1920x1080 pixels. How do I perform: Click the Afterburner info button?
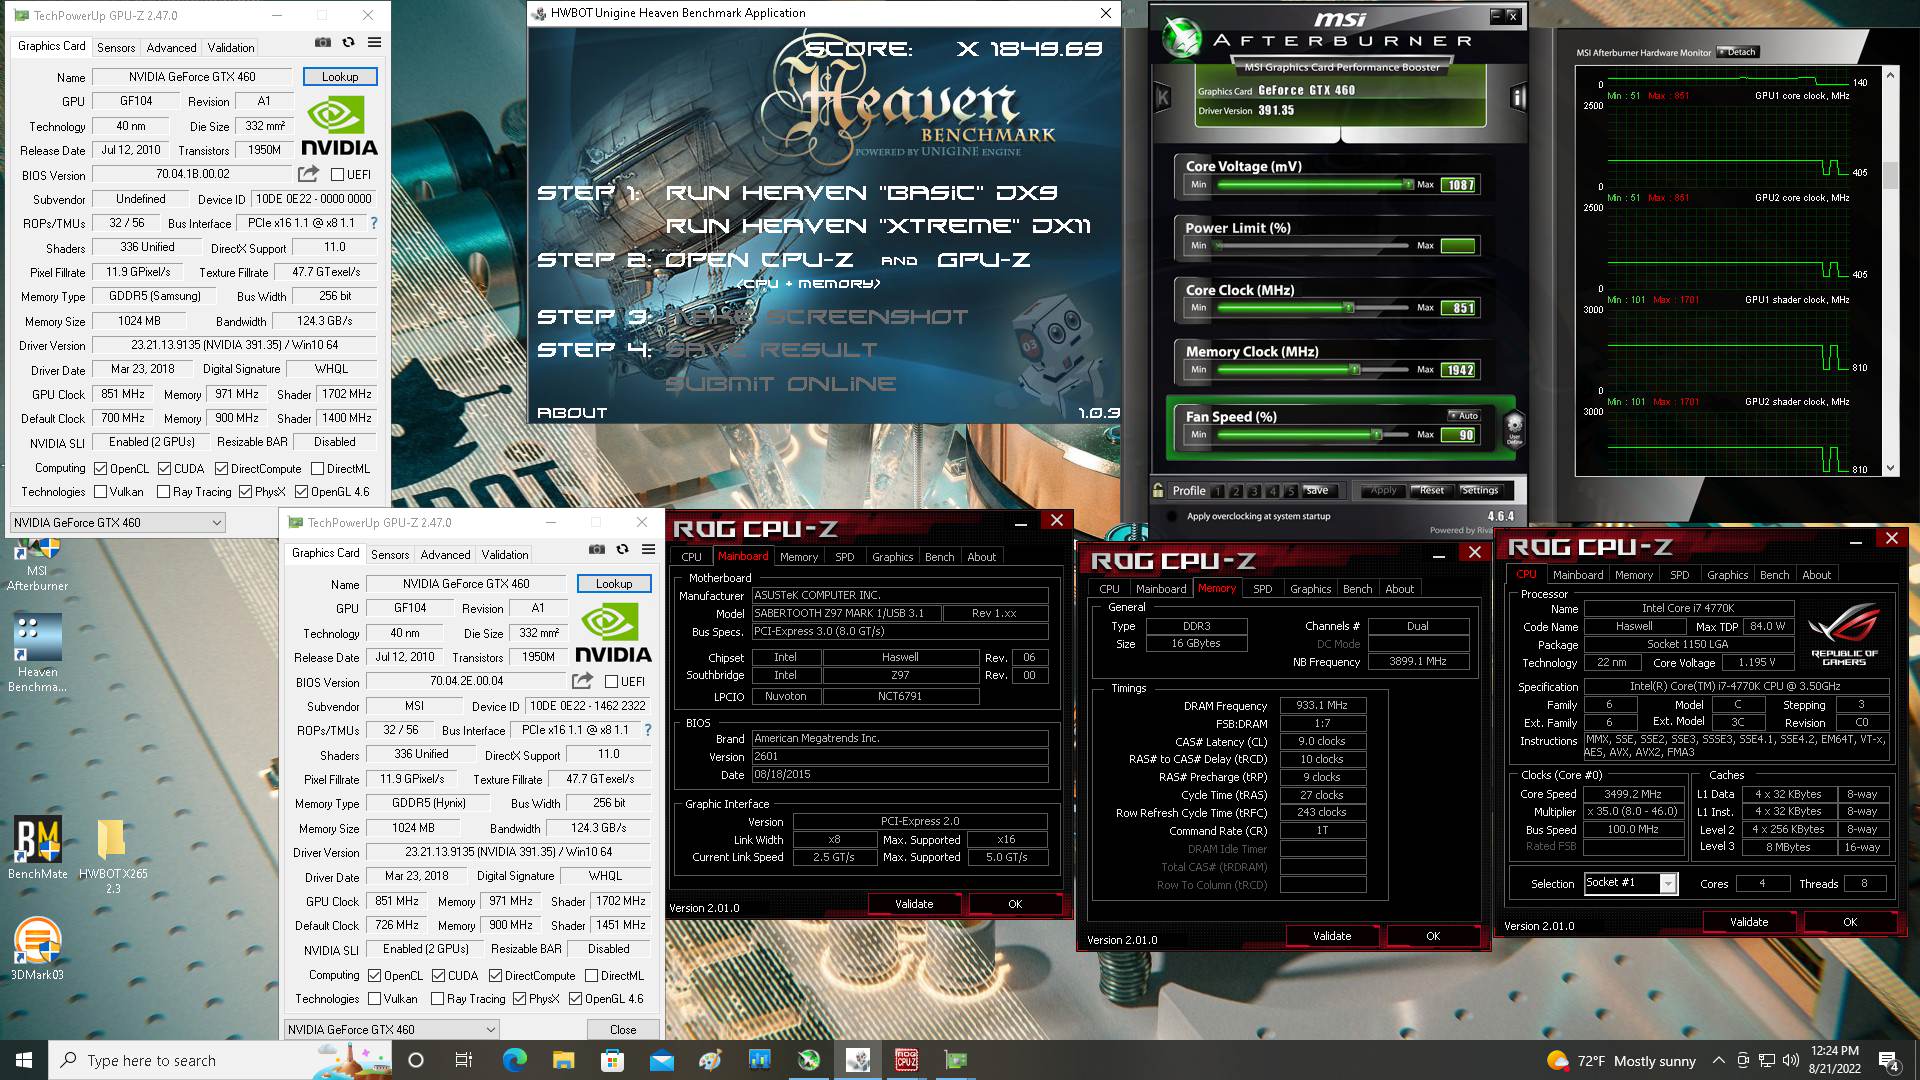pos(1518,97)
